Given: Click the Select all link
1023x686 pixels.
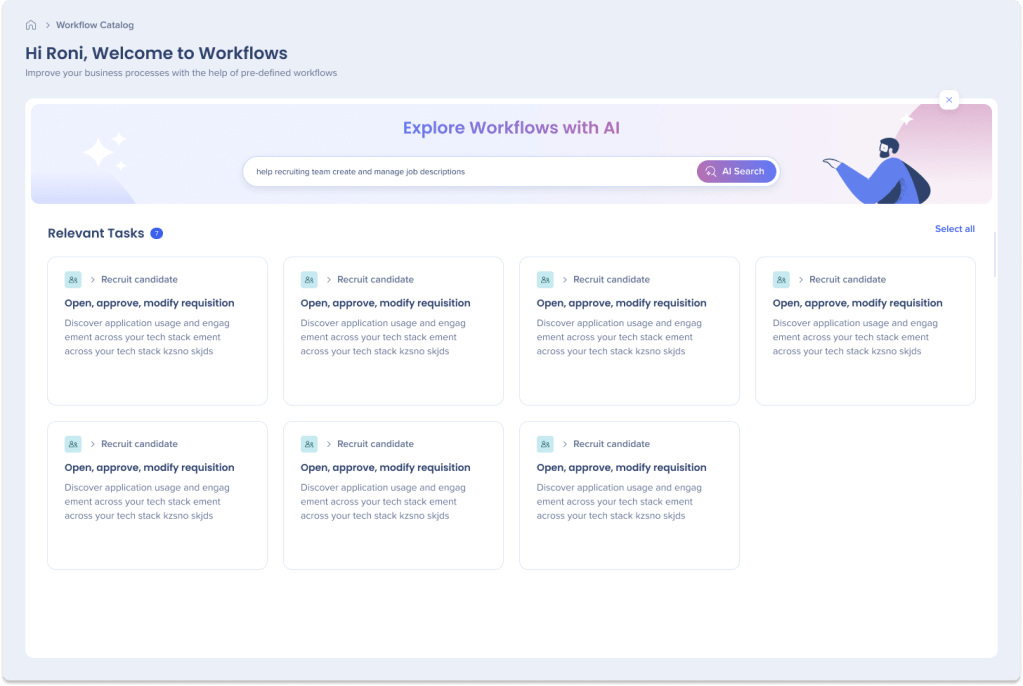Looking at the screenshot, I should (x=954, y=229).
